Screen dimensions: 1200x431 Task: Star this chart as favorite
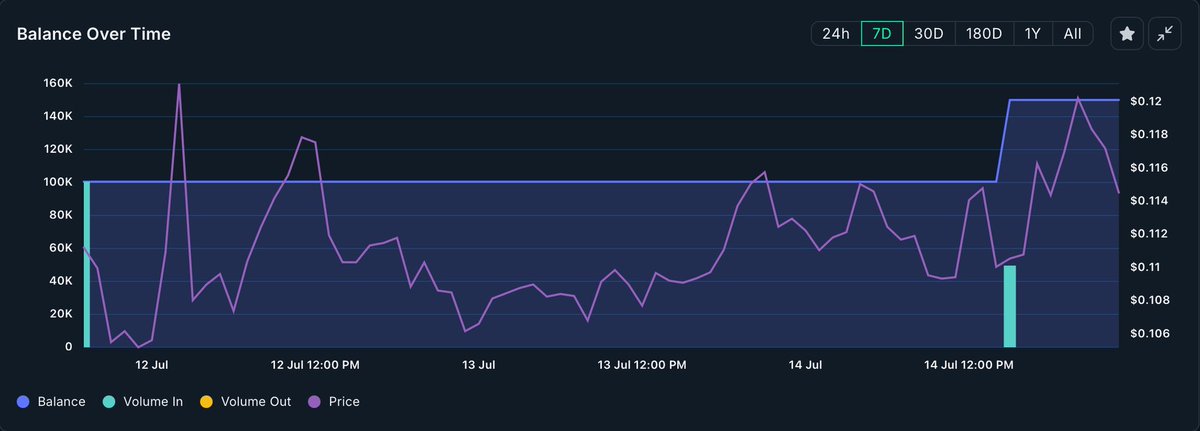(1127, 34)
